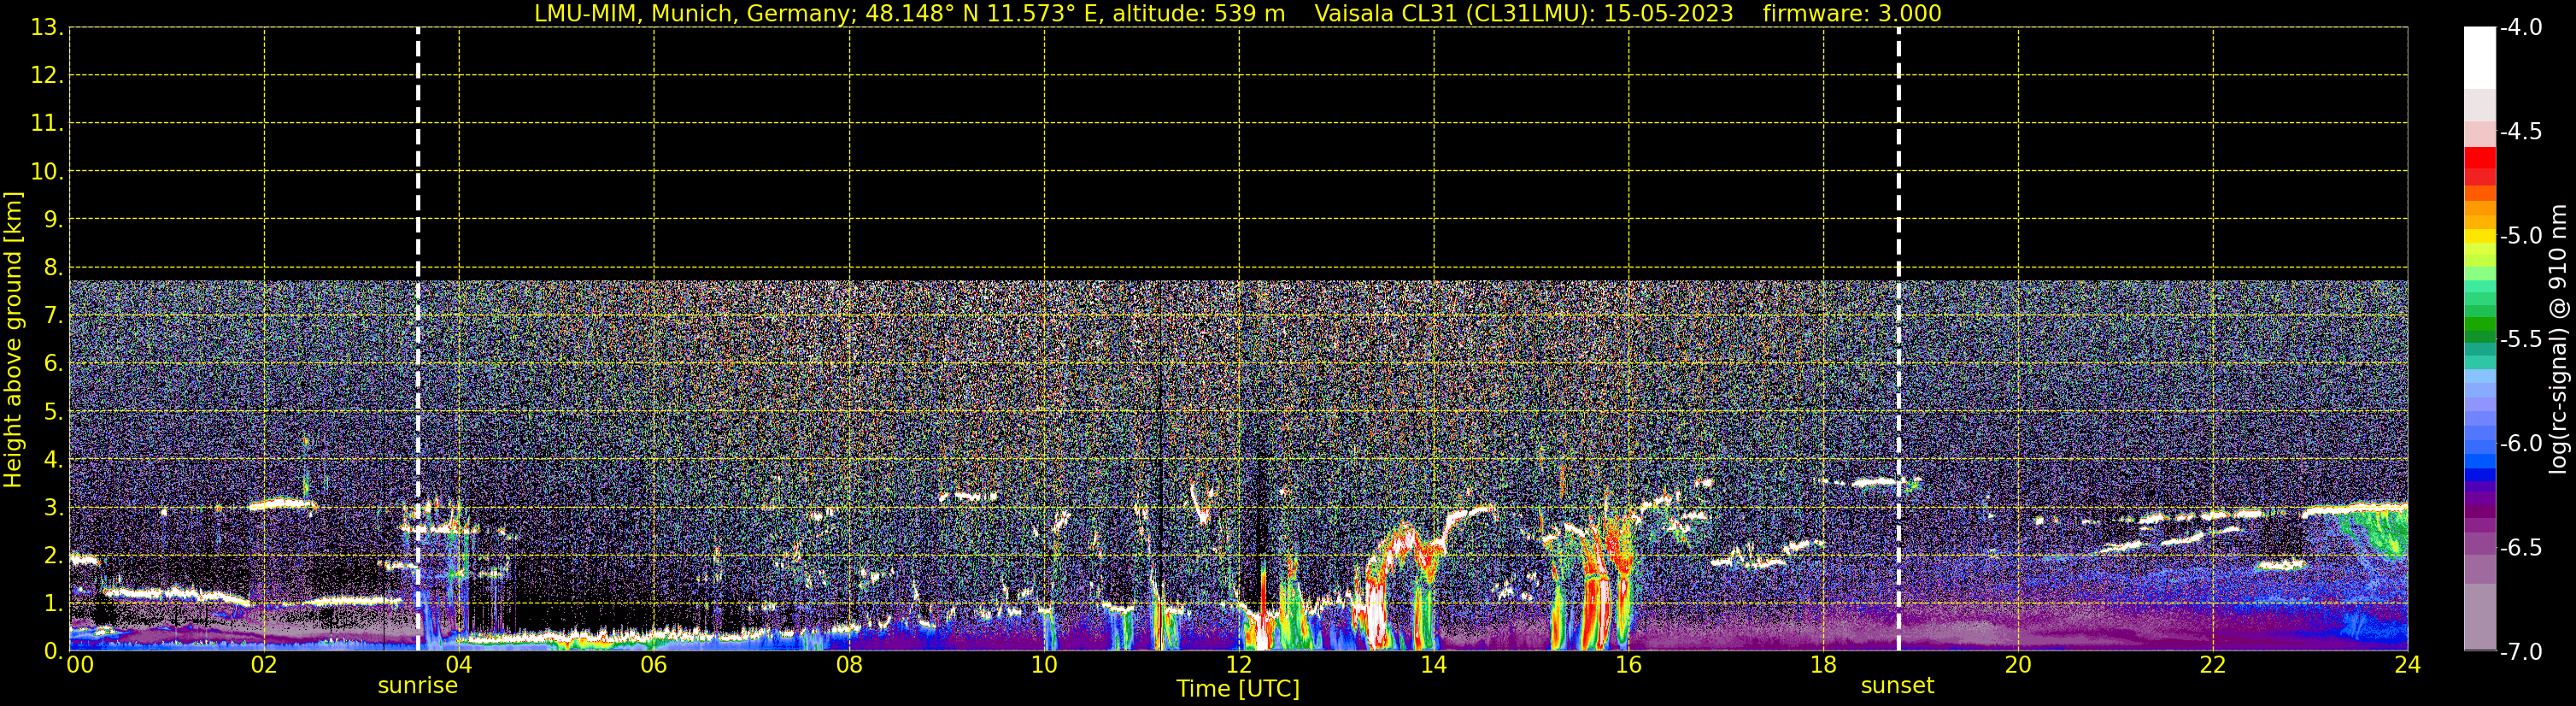Screen dimensions: 2576x706
Task: Click the 'Time [UTC]' axis label
Action: click(x=1238, y=689)
